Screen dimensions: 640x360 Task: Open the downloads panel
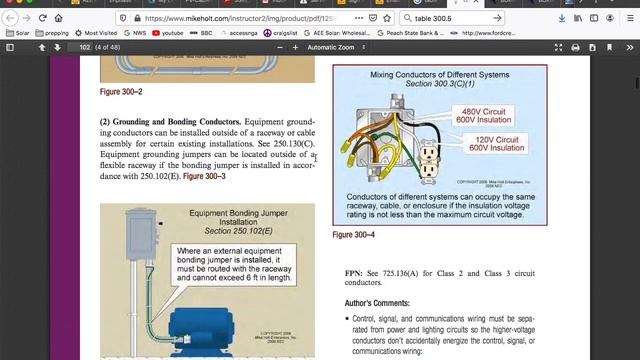[x=562, y=18]
